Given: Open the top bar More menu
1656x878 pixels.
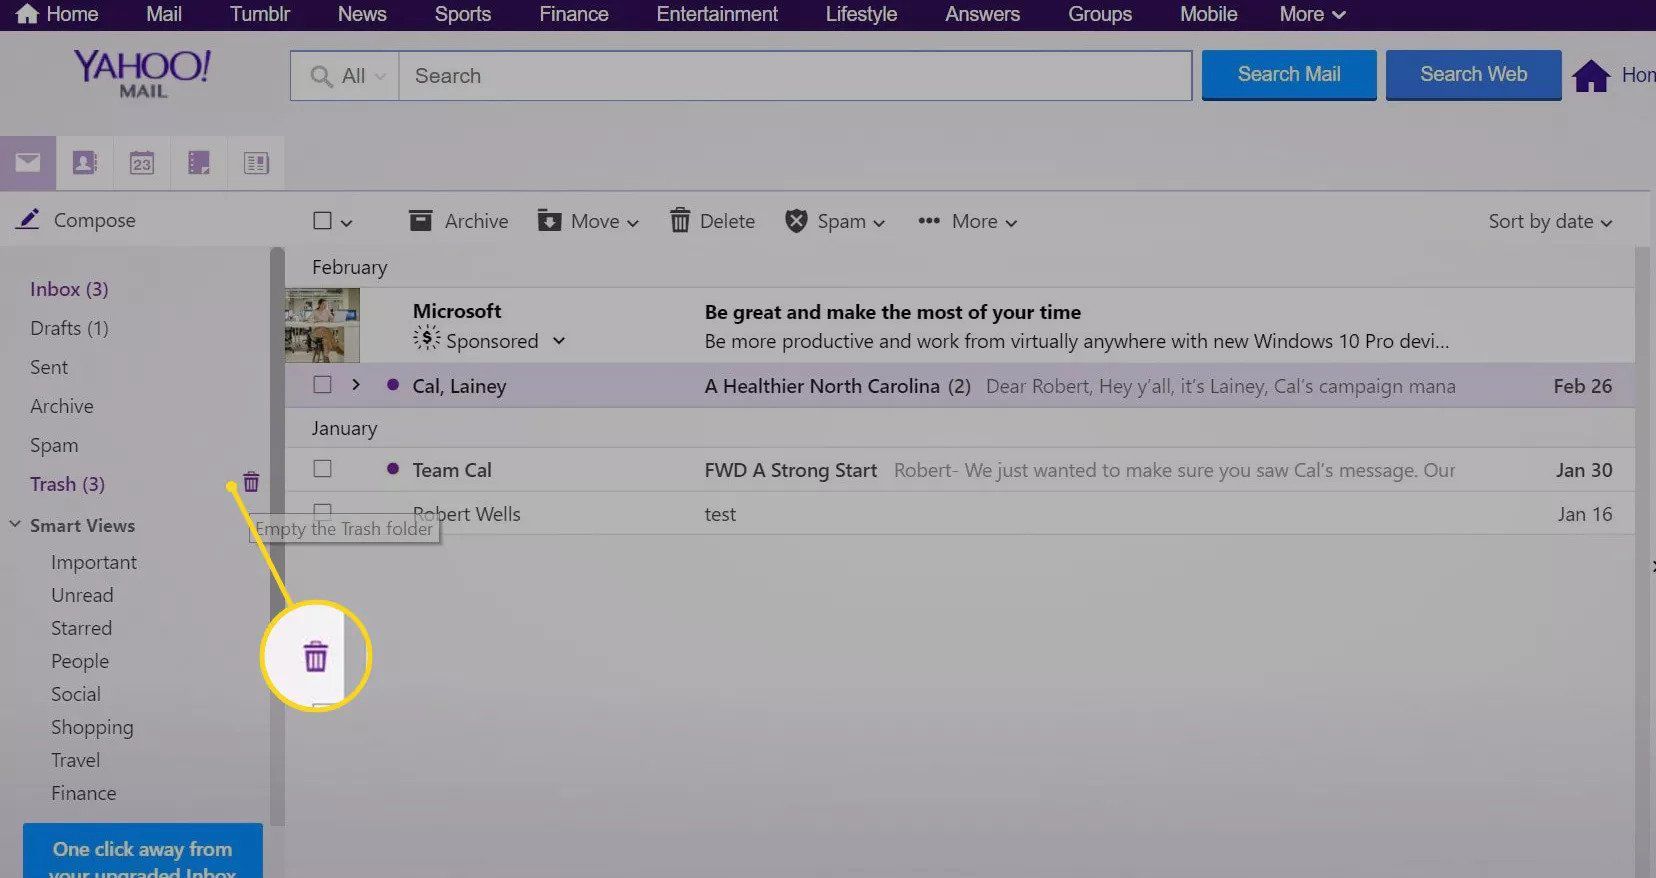Looking at the screenshot, I should click(1312, 14).
